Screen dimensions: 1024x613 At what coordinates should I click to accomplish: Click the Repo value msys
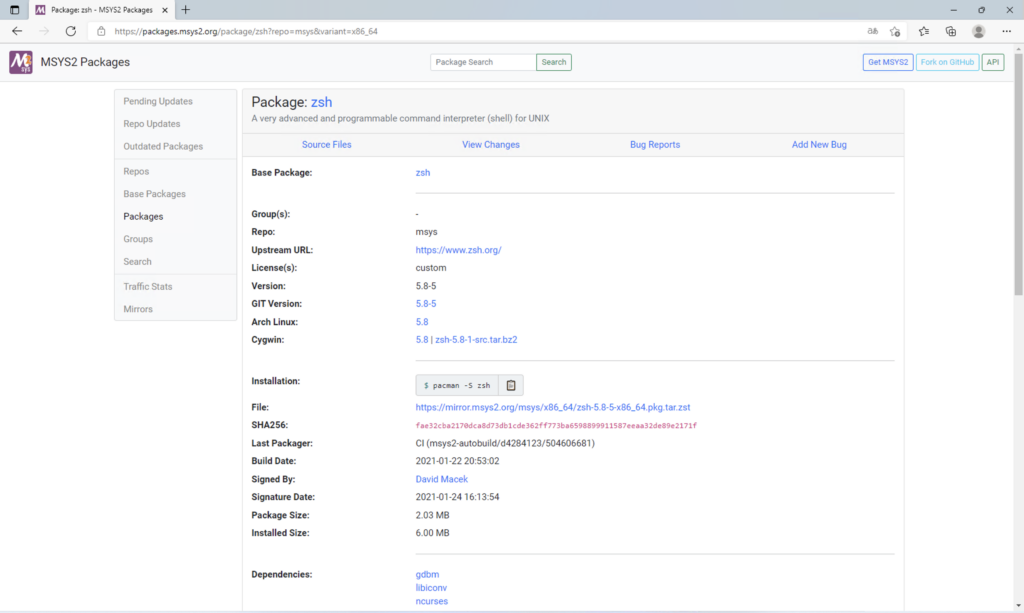[x=426, y=232]
